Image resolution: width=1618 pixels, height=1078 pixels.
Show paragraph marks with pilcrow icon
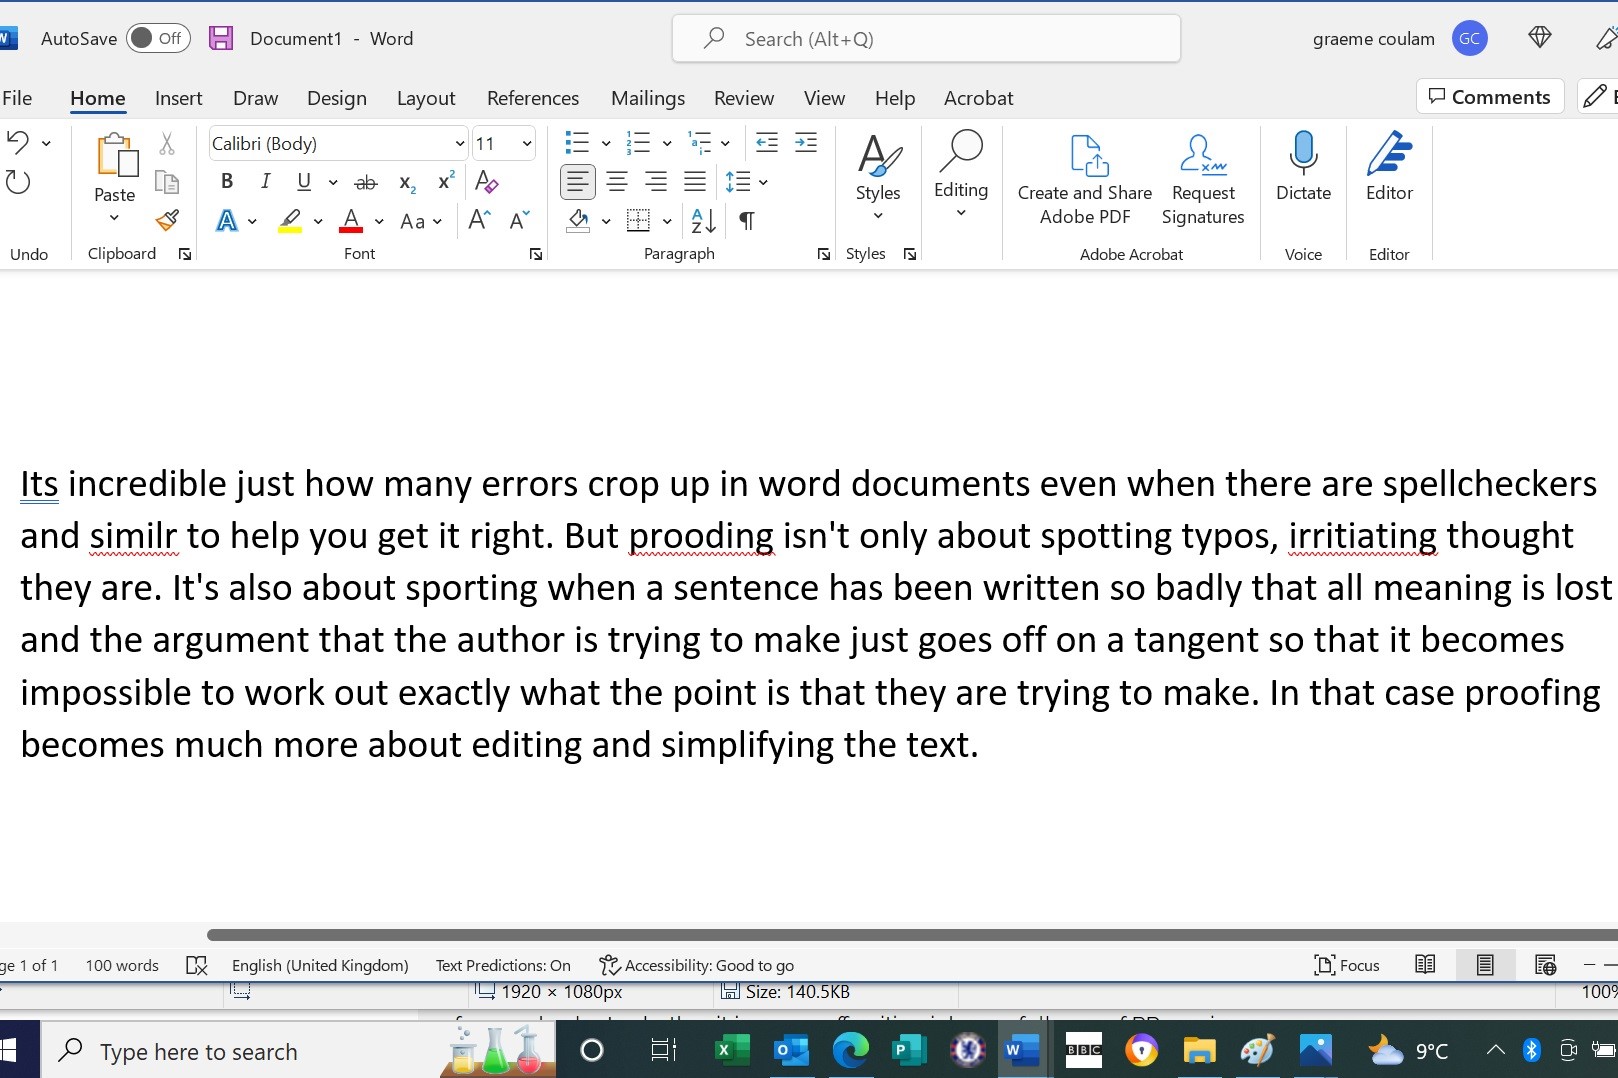click(x=746, y=221)
